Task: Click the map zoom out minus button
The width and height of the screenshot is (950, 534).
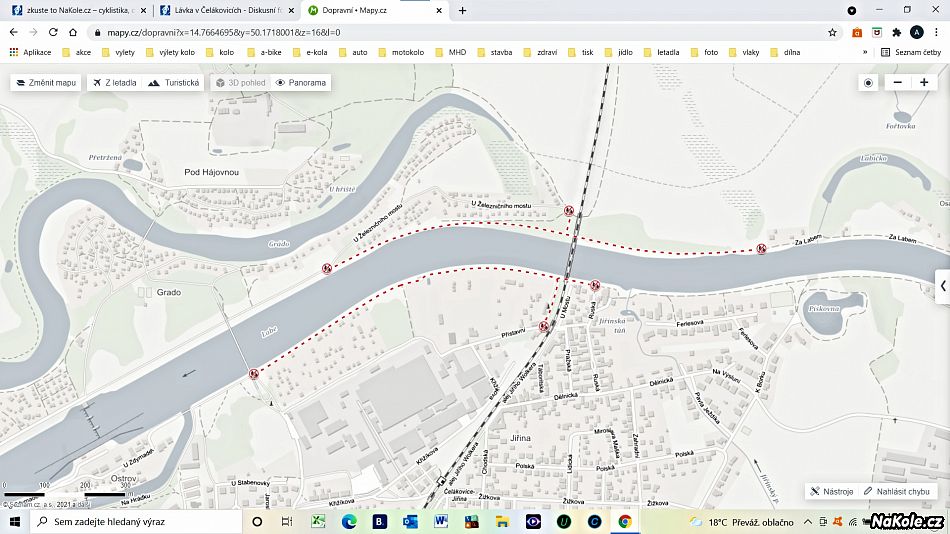Action: pos(898,83)
